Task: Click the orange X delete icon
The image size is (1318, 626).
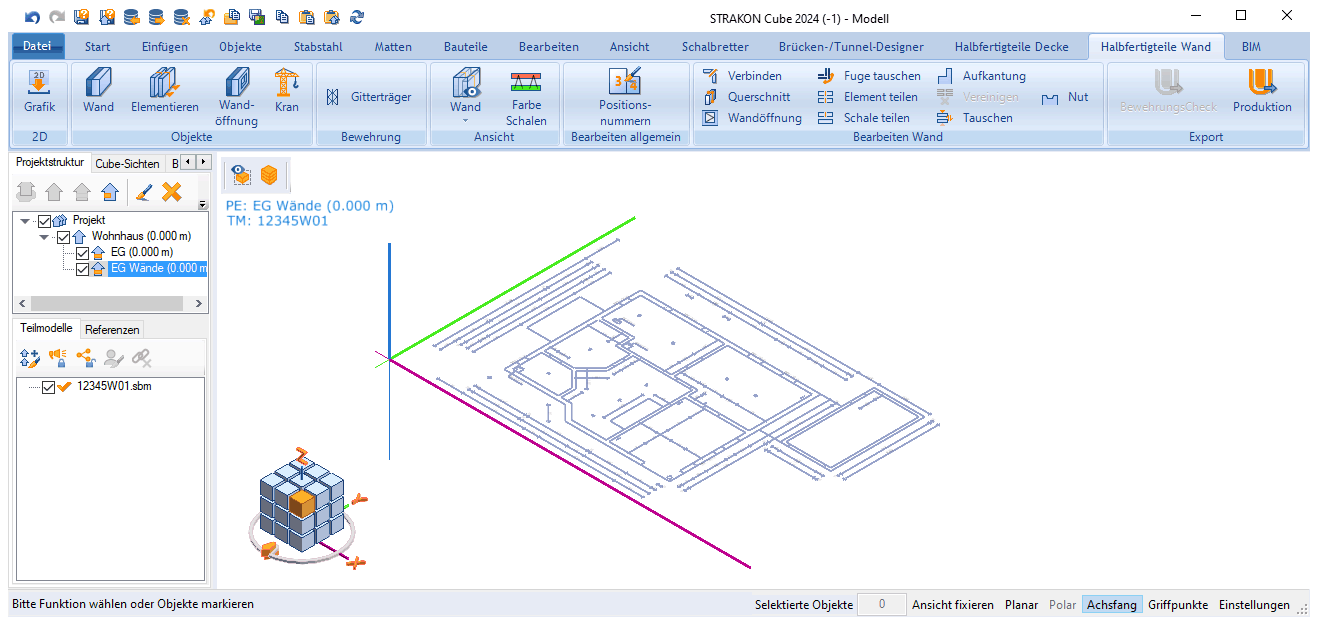Action: click(172, 192)
